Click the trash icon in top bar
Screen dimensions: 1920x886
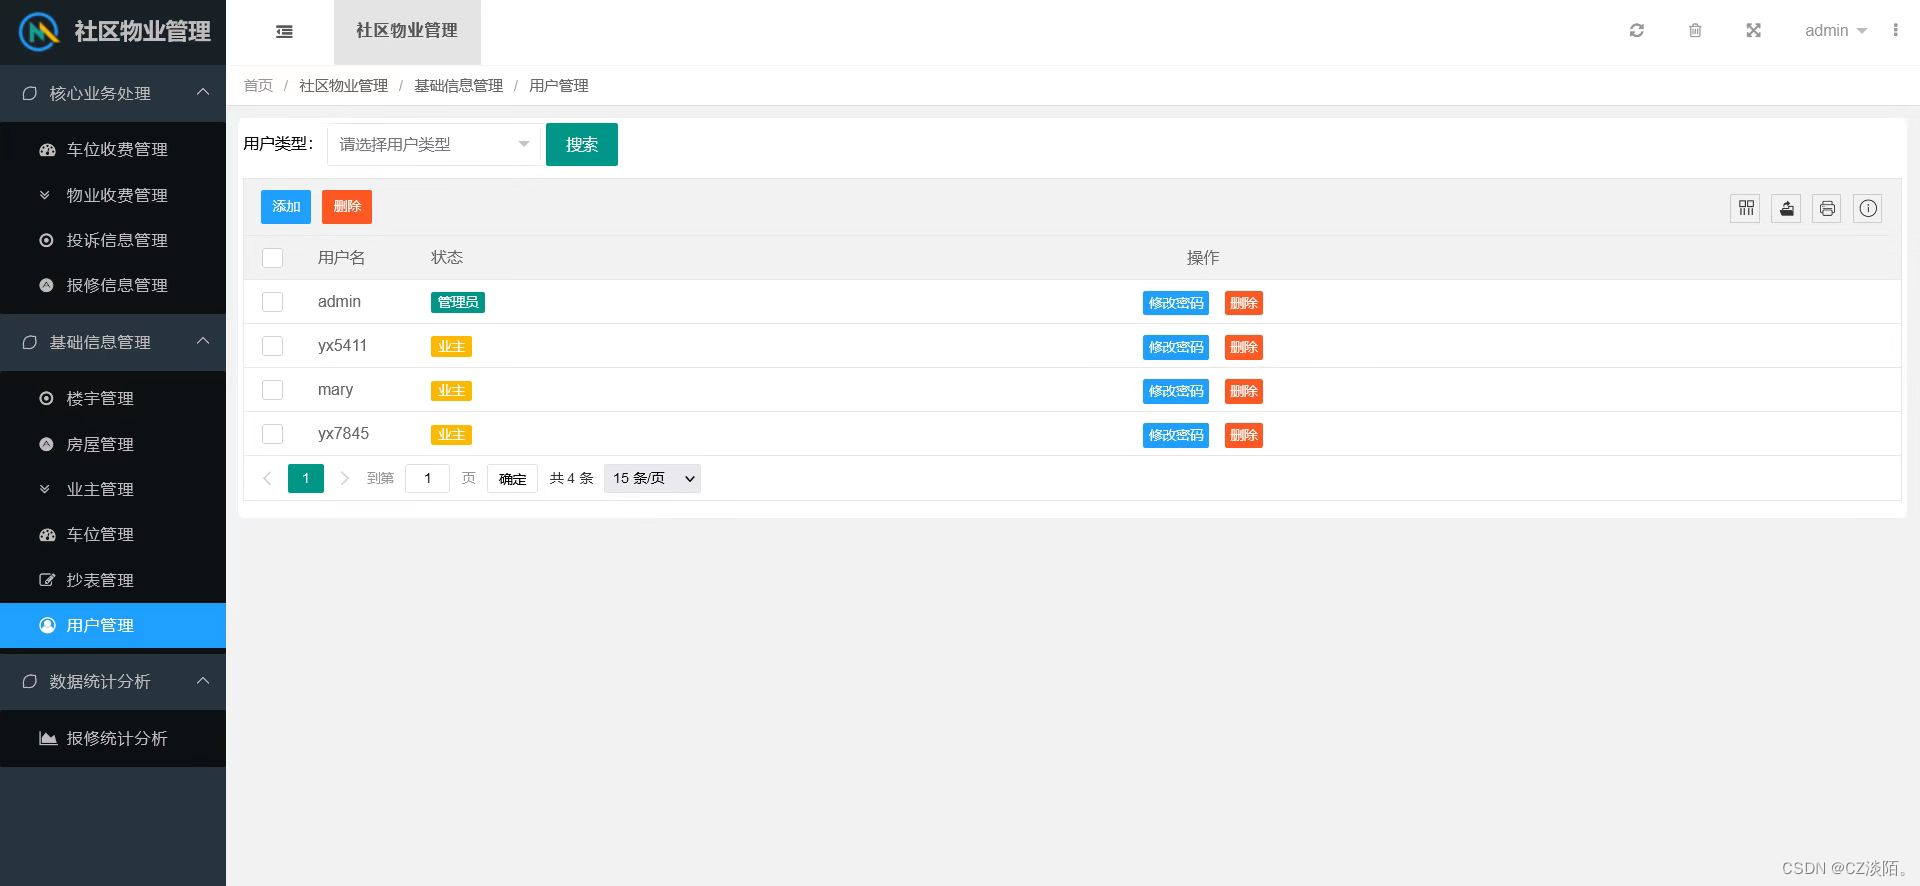click(1695, 31)
